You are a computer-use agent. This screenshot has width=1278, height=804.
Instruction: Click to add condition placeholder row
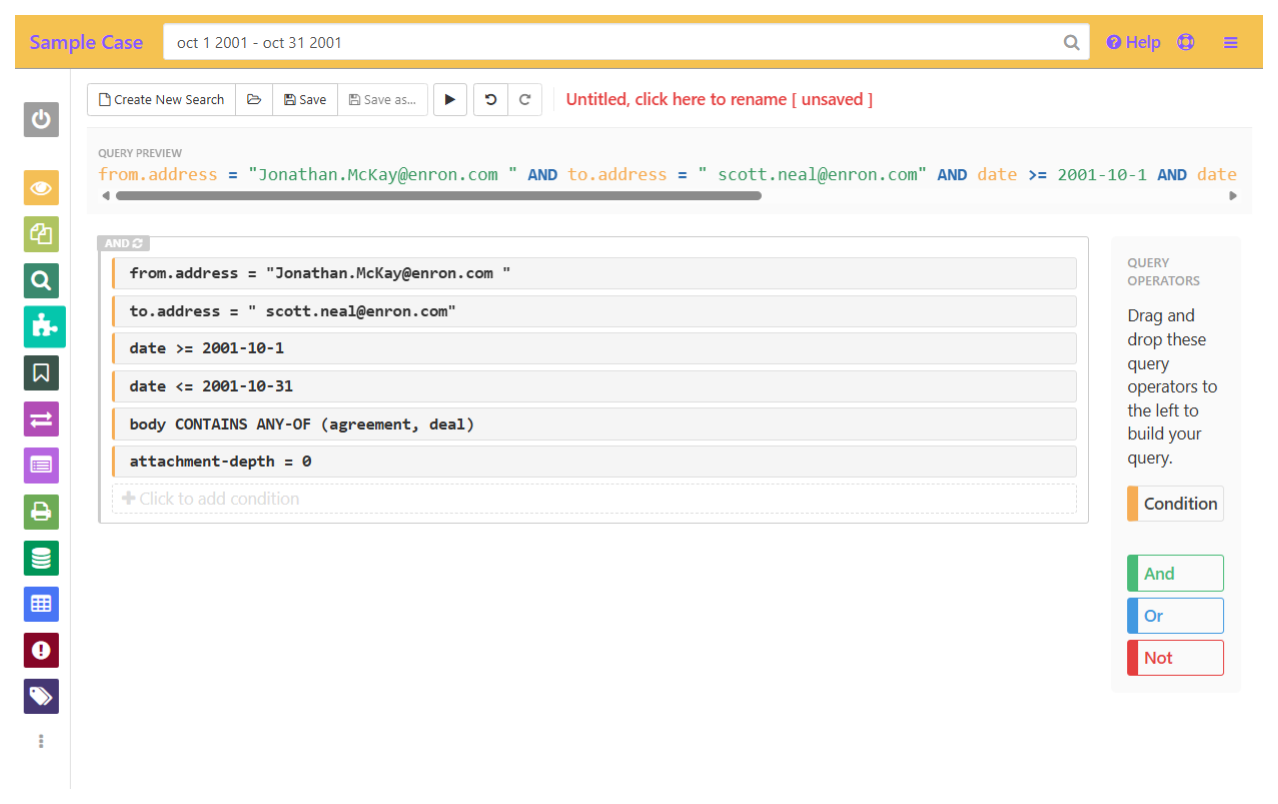click(593, 498)
